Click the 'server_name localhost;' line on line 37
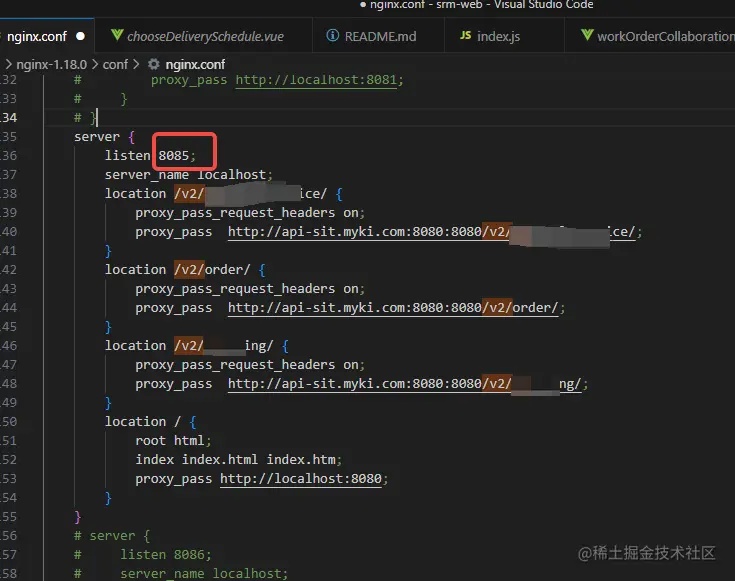Viewport: 735px width, 581px height. click(188, 175)
